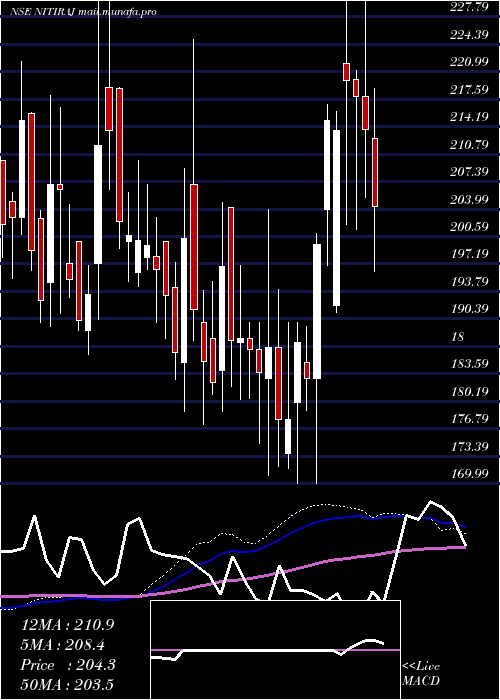Screen dimensions: 500x700
Task: Click the 173.39 price axis label
Action: (x=470, y=446)
